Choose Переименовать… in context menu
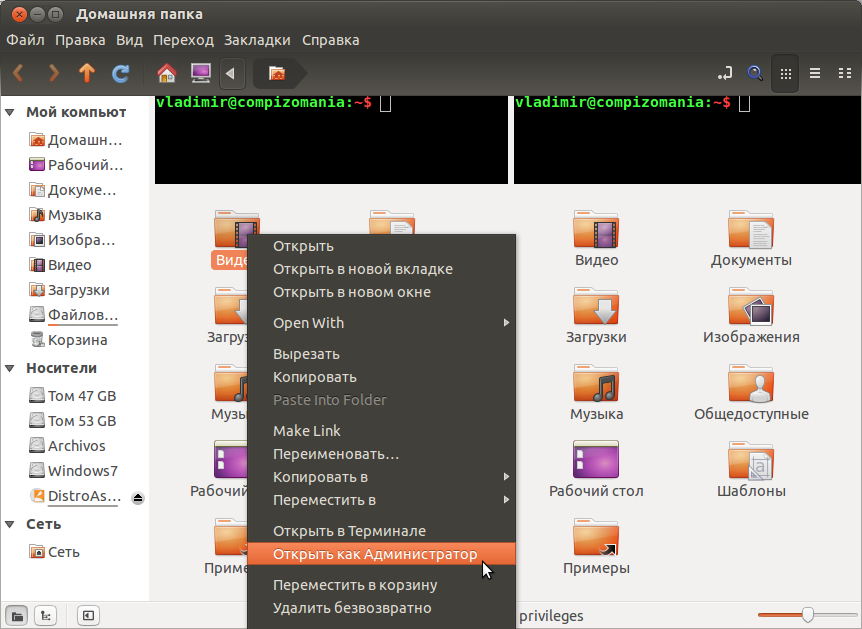Screen dimensions: 862x629 point(382,454)
